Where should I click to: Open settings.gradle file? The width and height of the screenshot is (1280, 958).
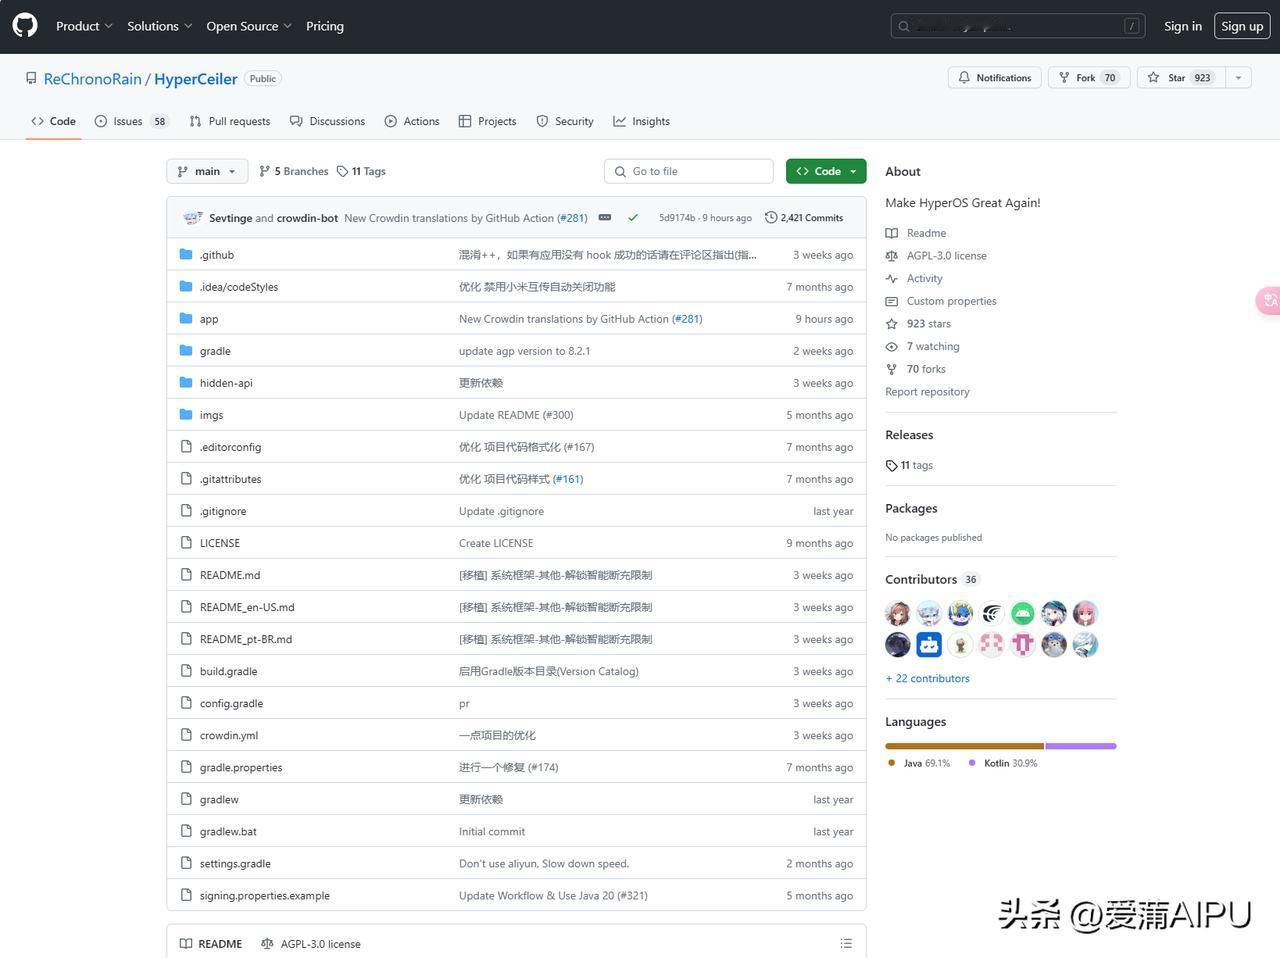pyautogui.click(x=235, y=863)
